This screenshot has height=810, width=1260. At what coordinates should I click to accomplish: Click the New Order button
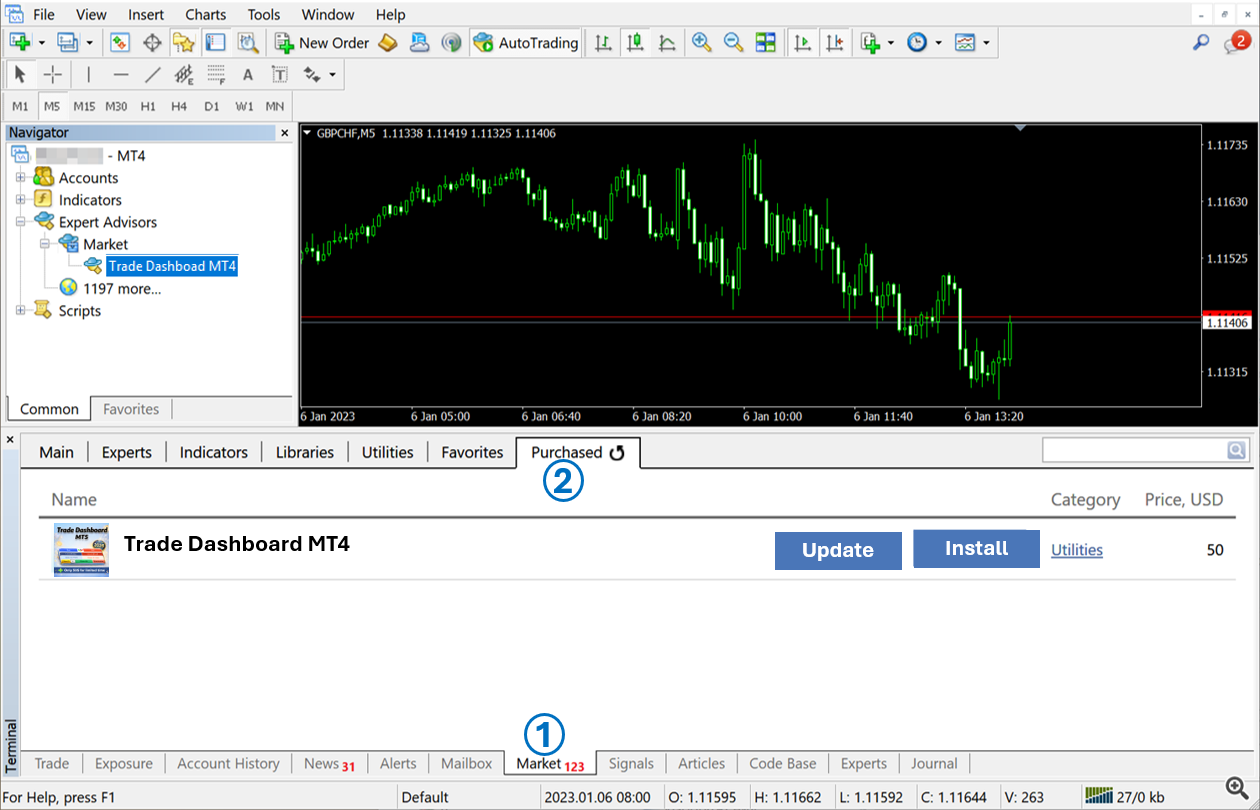322,42
